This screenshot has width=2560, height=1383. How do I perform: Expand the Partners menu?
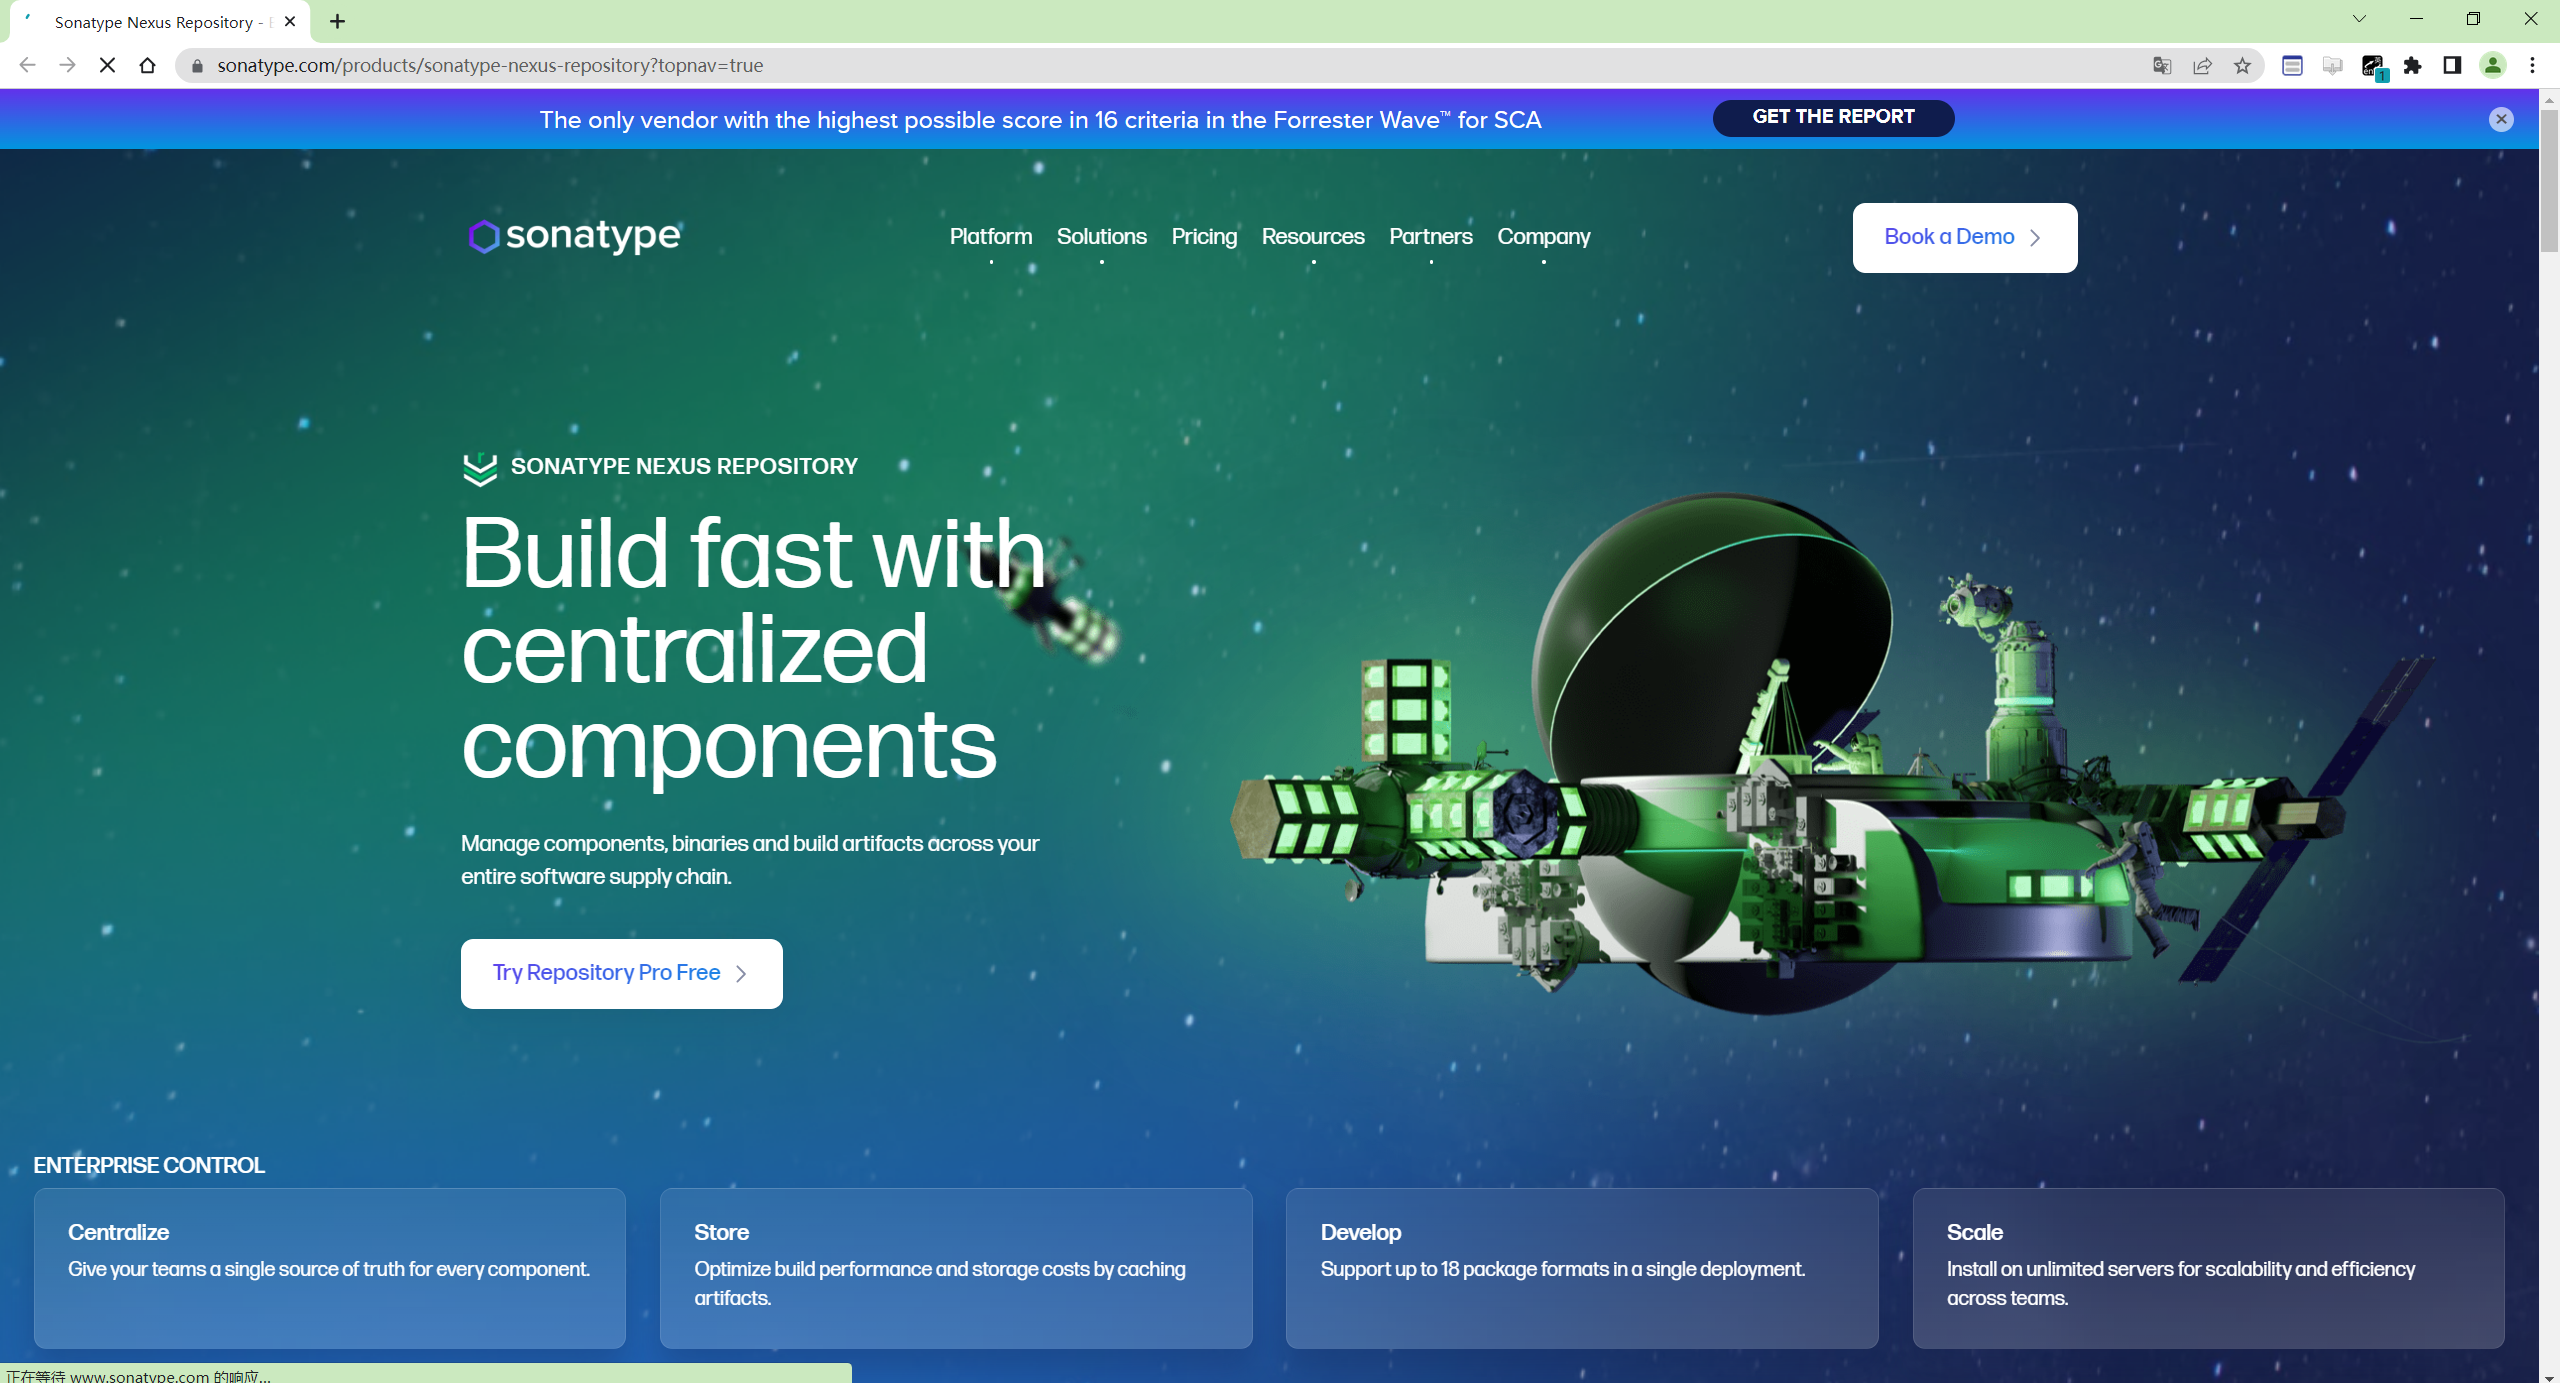pos(1430,237)
